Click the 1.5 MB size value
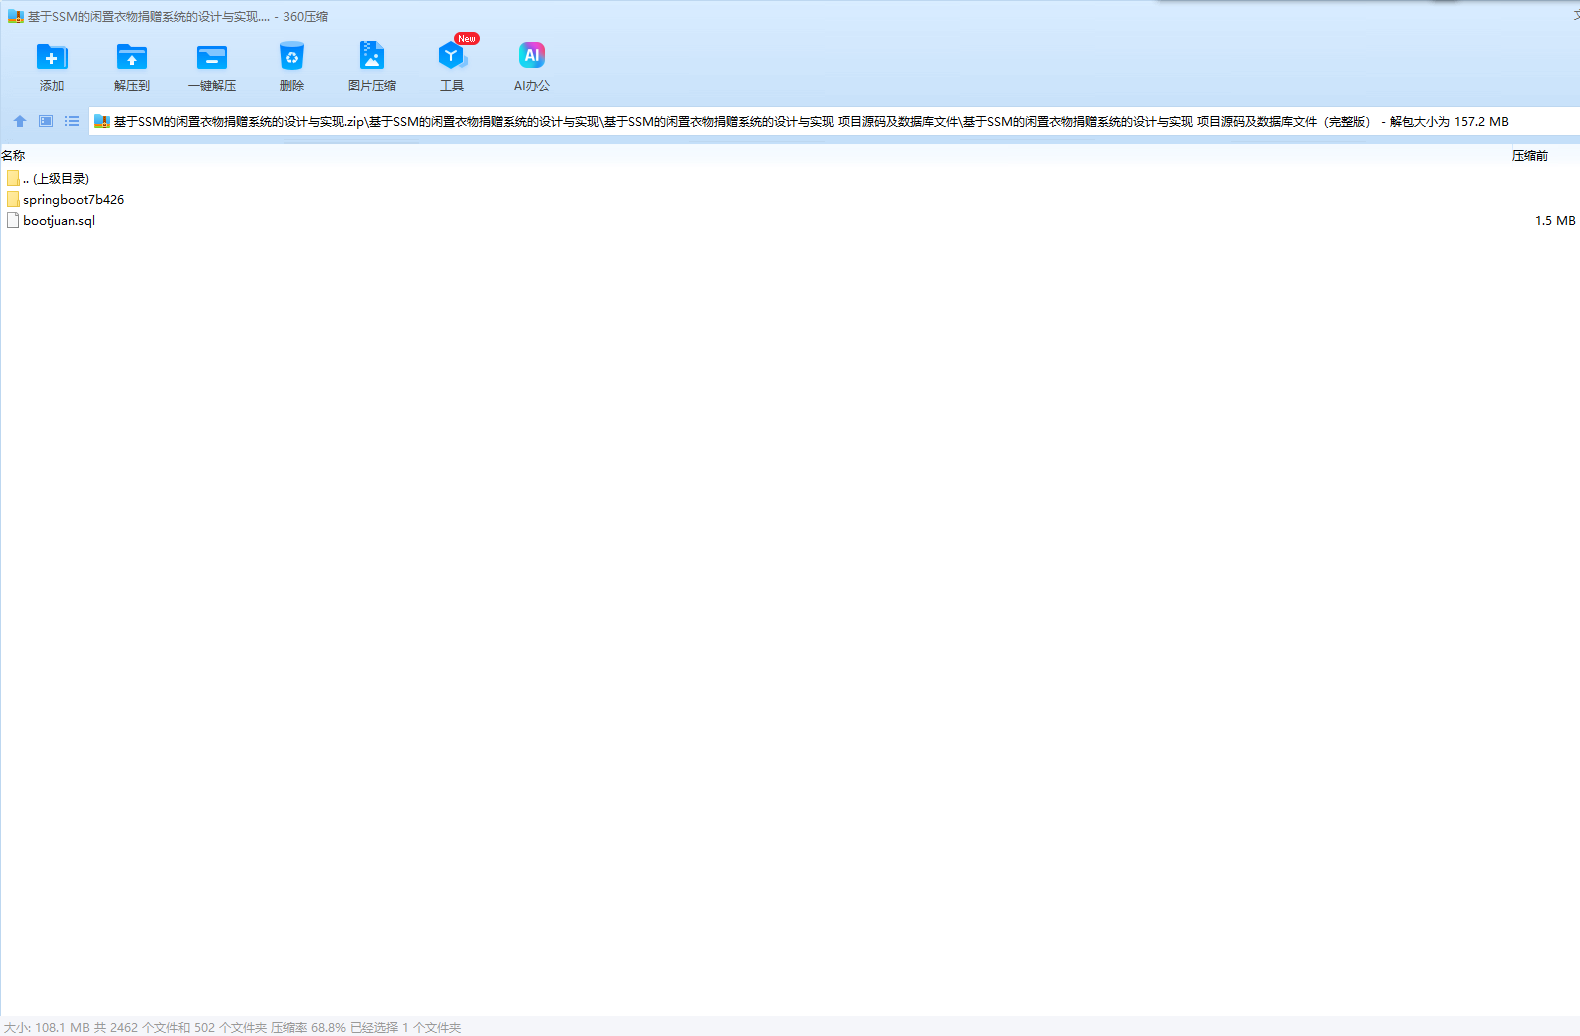Viewport: 1580px width, 1036px height. (x=1555, y=221)
